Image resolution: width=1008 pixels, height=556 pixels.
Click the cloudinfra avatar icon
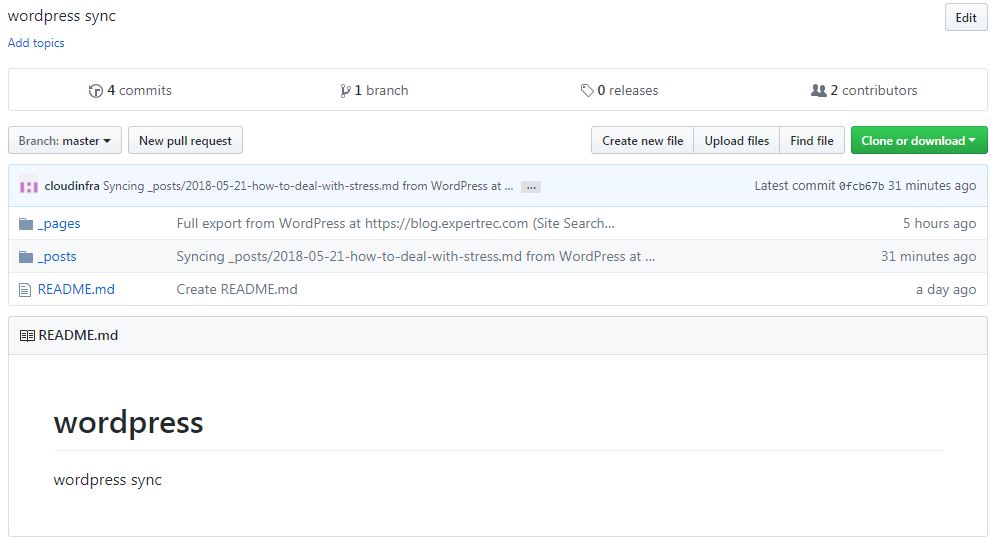point(29,186)
